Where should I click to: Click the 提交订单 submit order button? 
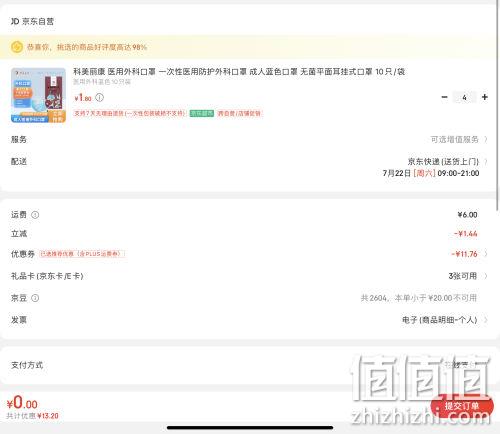pyautogui.click(x=462, y=406)
